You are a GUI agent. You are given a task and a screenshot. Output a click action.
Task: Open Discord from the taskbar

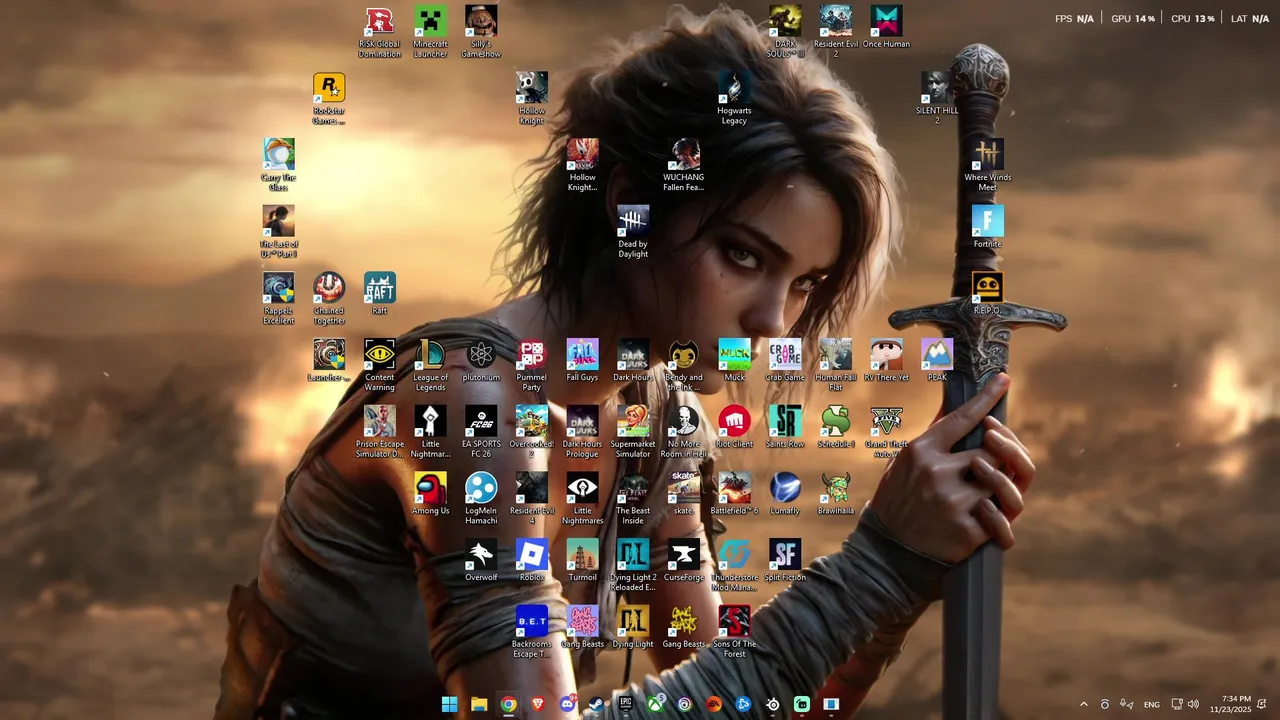[567, 704]
